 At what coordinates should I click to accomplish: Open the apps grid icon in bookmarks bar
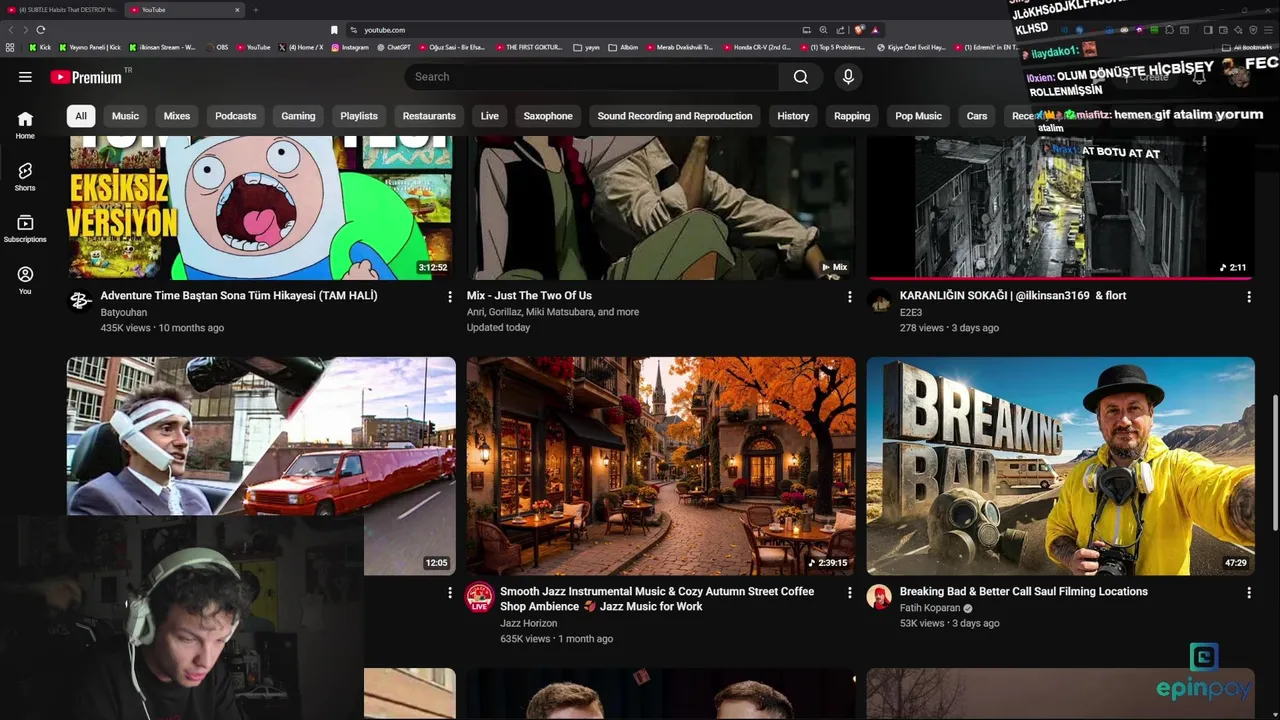pos(10,47)
